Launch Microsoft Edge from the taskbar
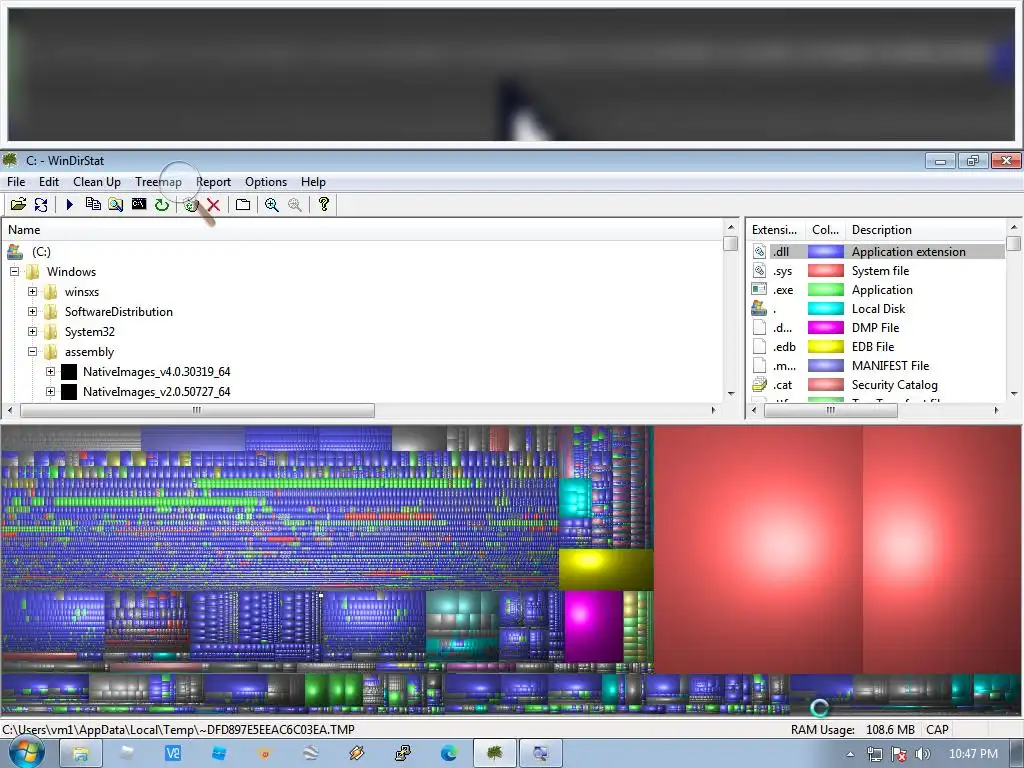The width and height of the screenshot is (1024, 768). (x=449, y=754)
